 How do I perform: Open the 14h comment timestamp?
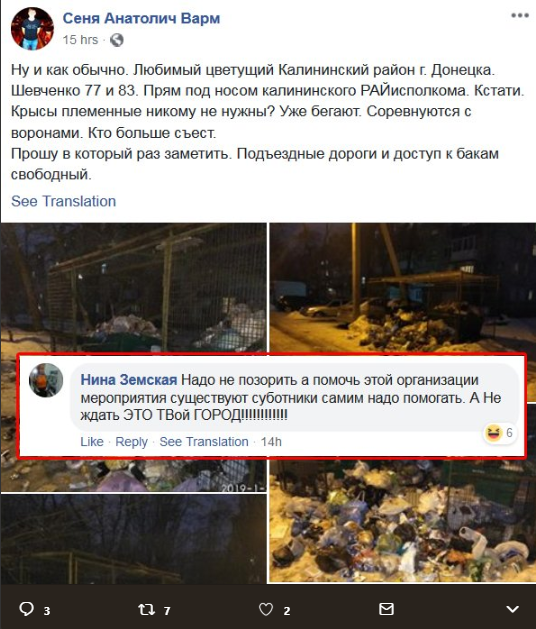(271, 442)
